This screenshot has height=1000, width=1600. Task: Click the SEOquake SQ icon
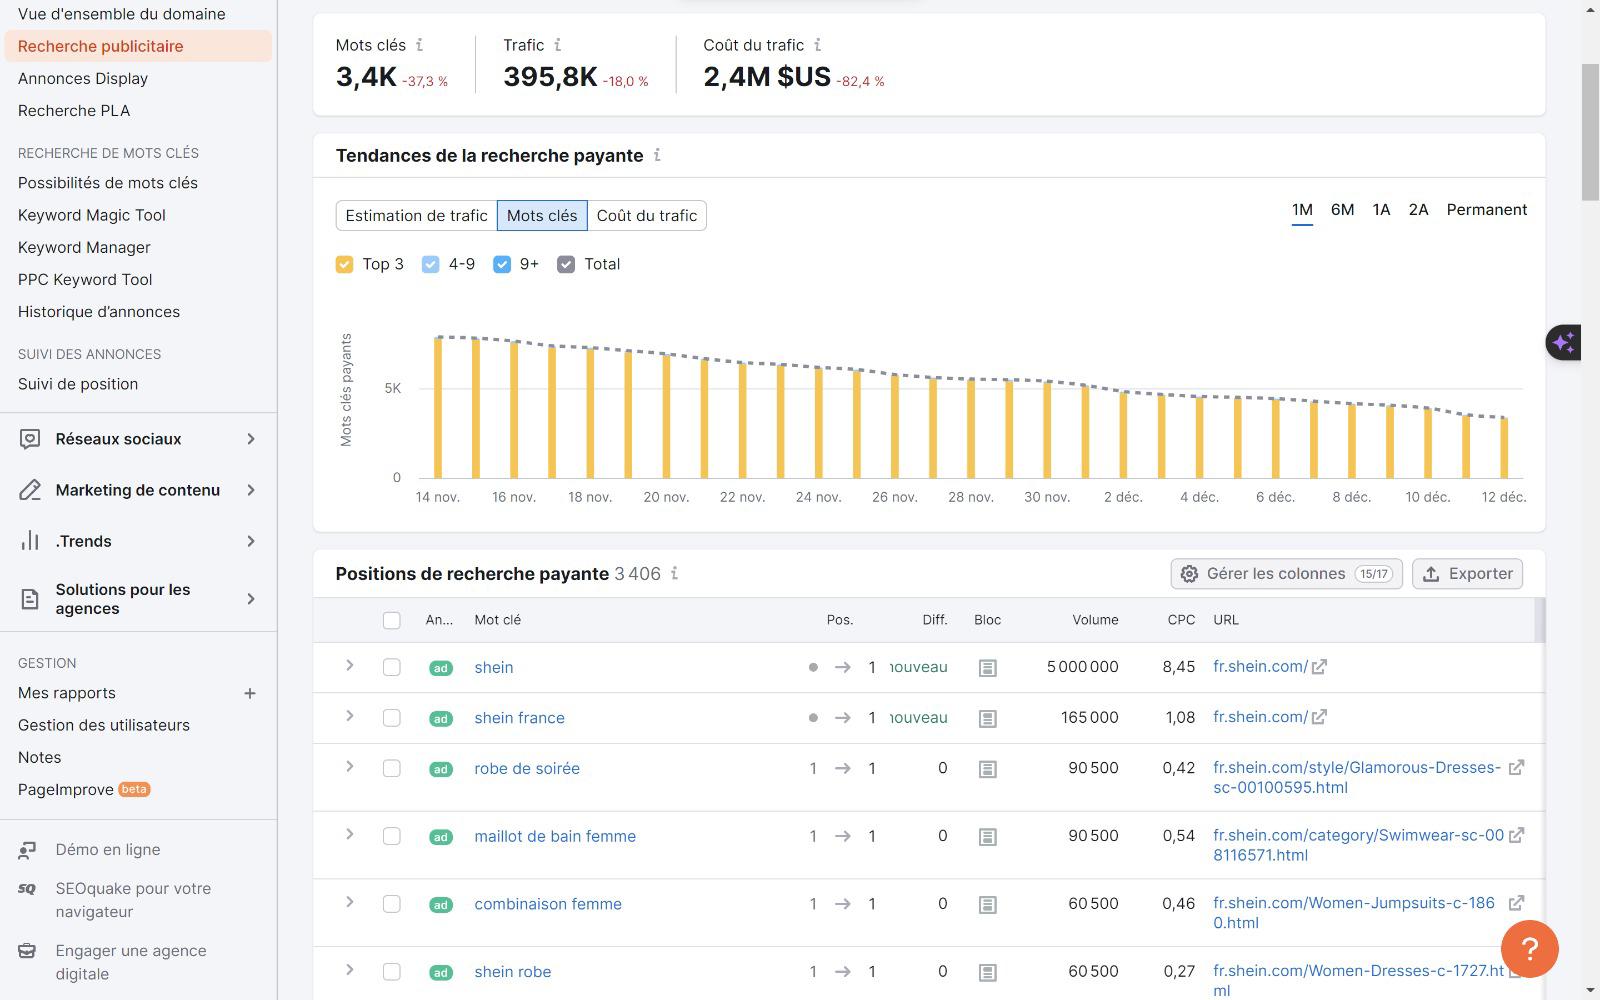tap(28, 889)
